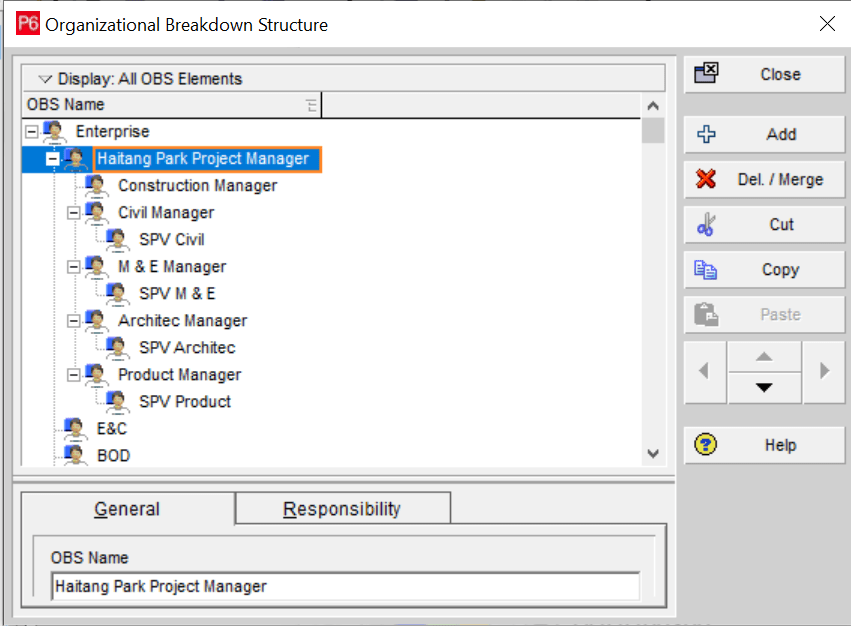Select SPV Product in the tree
This screenshot has width=851, height=626.
pyautogui.click(x=185, y=402)
